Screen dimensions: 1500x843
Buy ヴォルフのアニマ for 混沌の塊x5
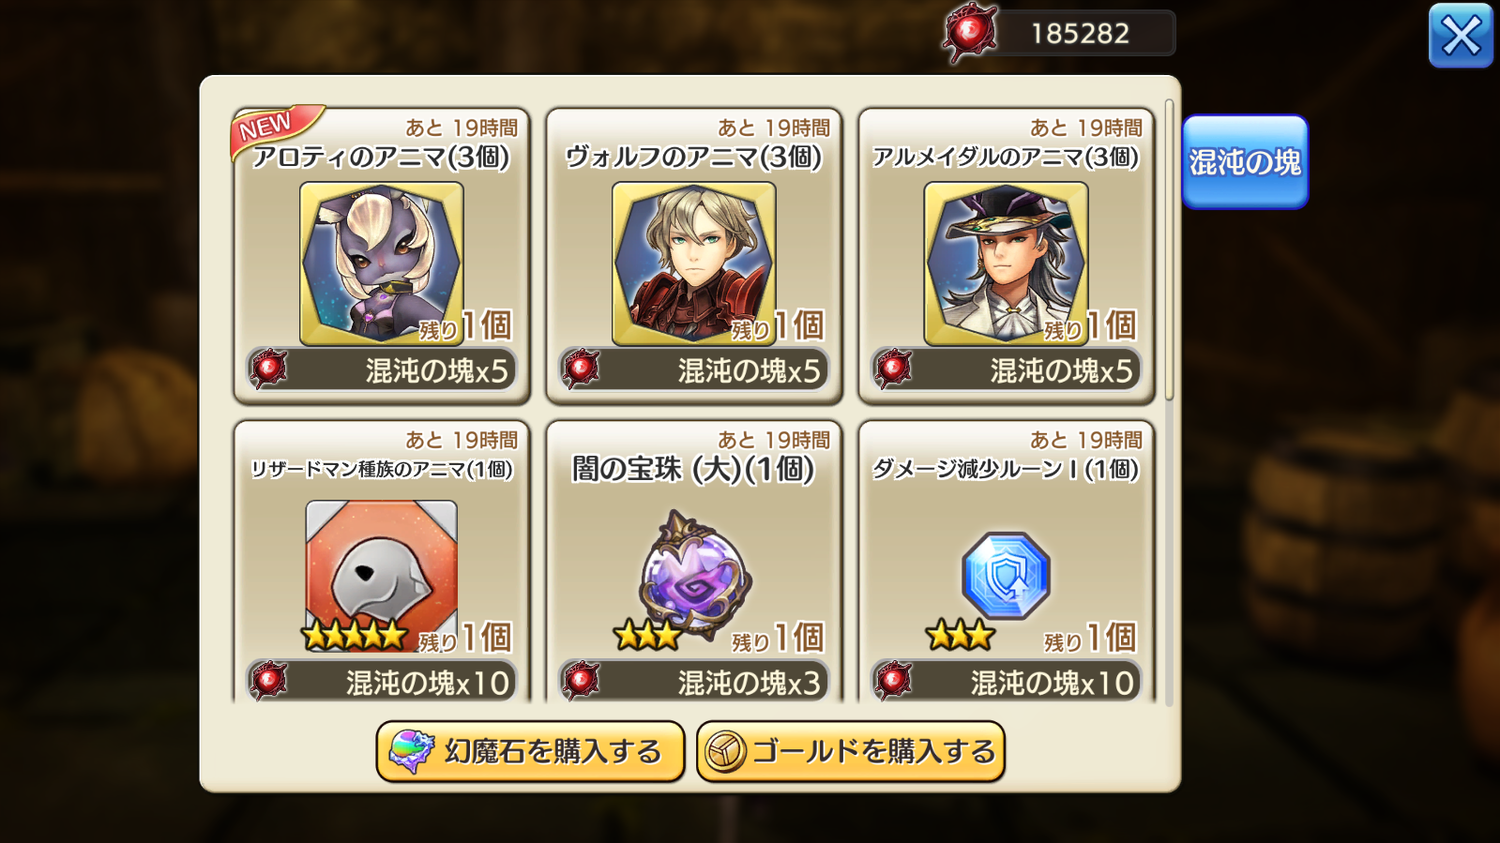pyautogui.click(x=694, y=370)
